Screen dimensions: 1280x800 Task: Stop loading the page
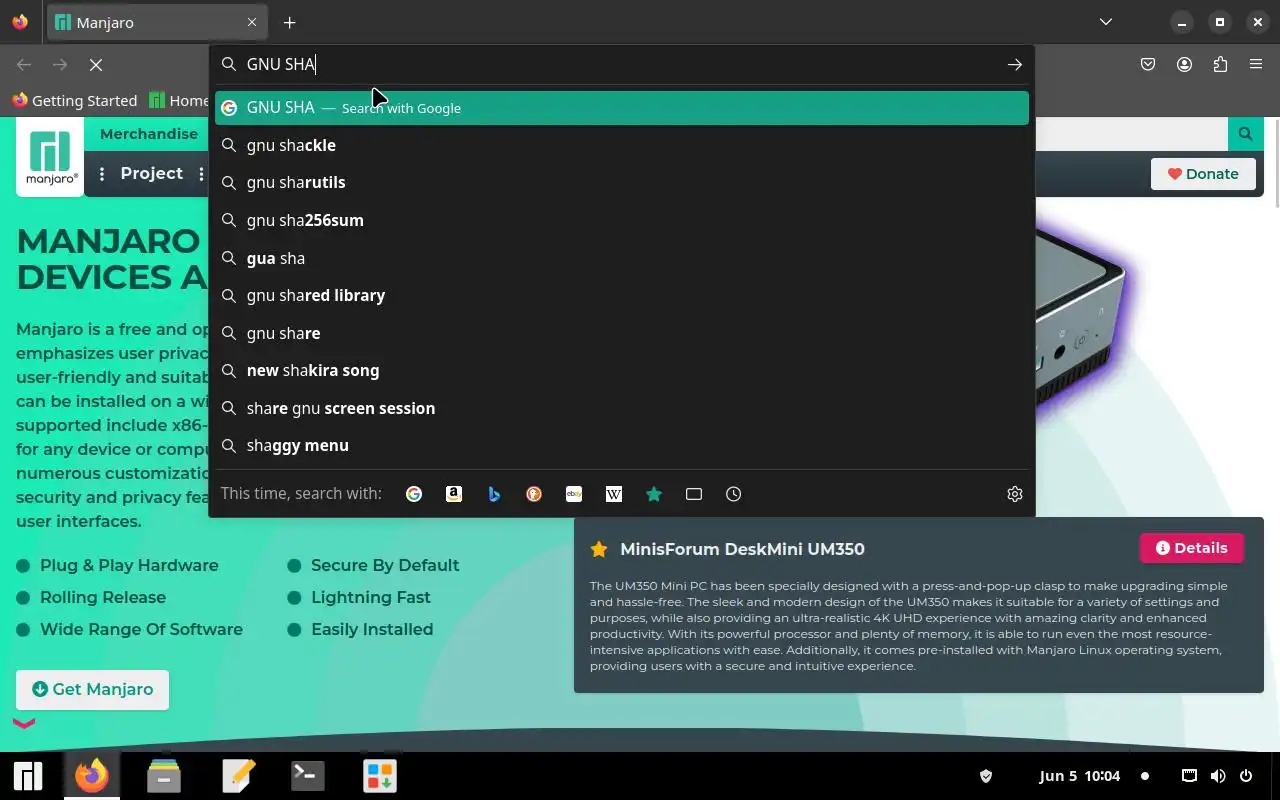(96, 64)
